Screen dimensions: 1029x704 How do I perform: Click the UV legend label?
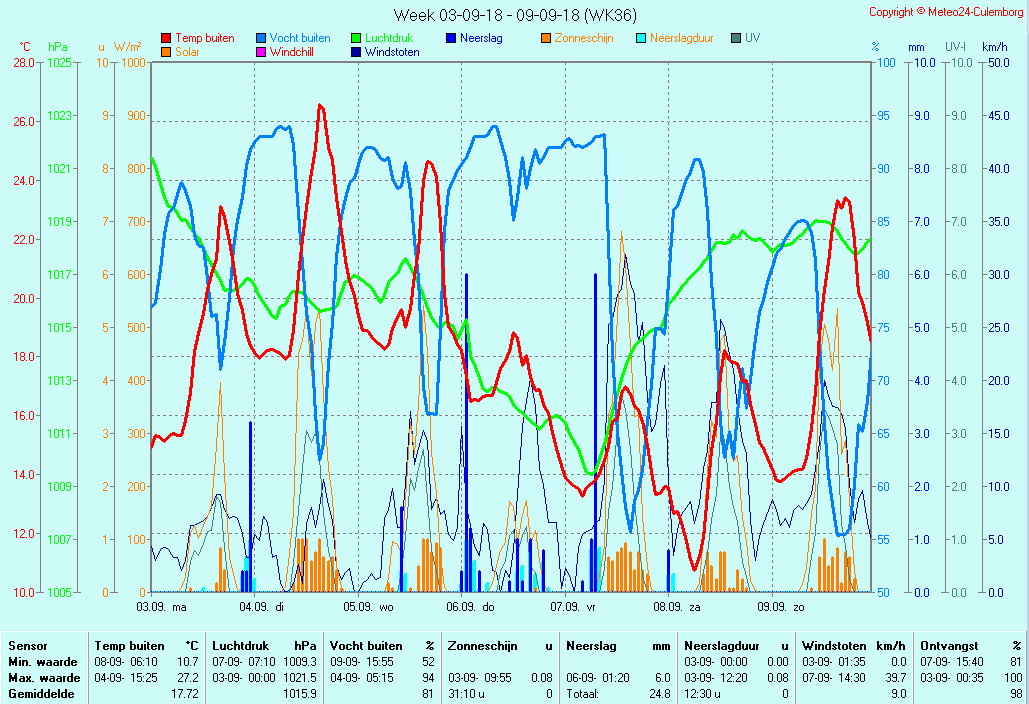[x=752, y=38]
